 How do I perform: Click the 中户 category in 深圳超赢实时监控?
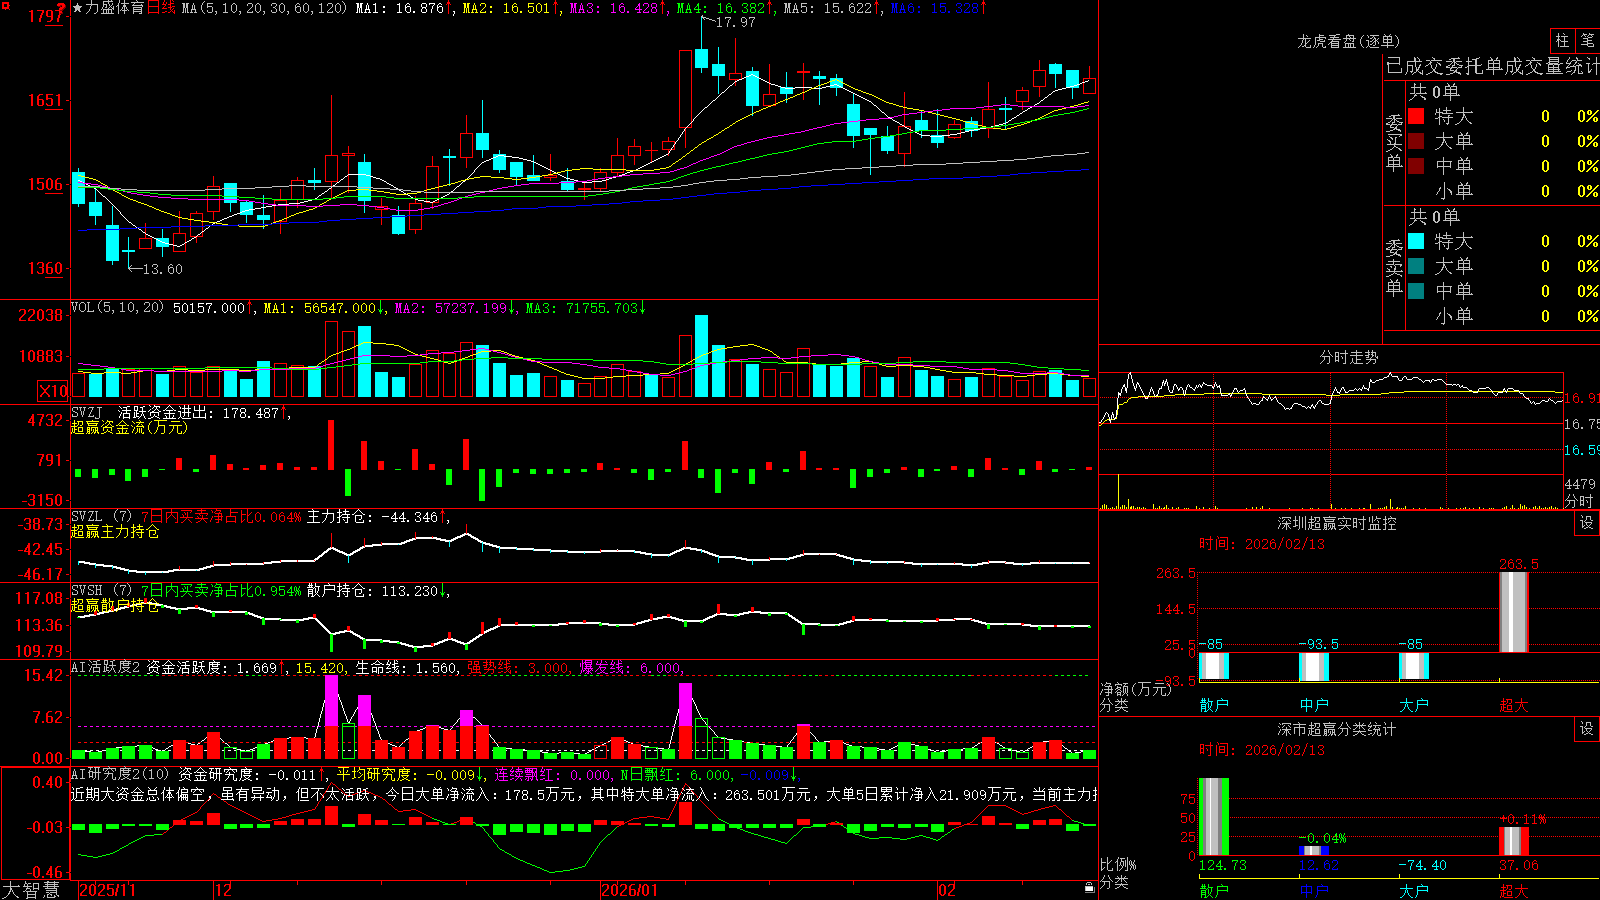pyautogui.click(x=1314, y=705)
